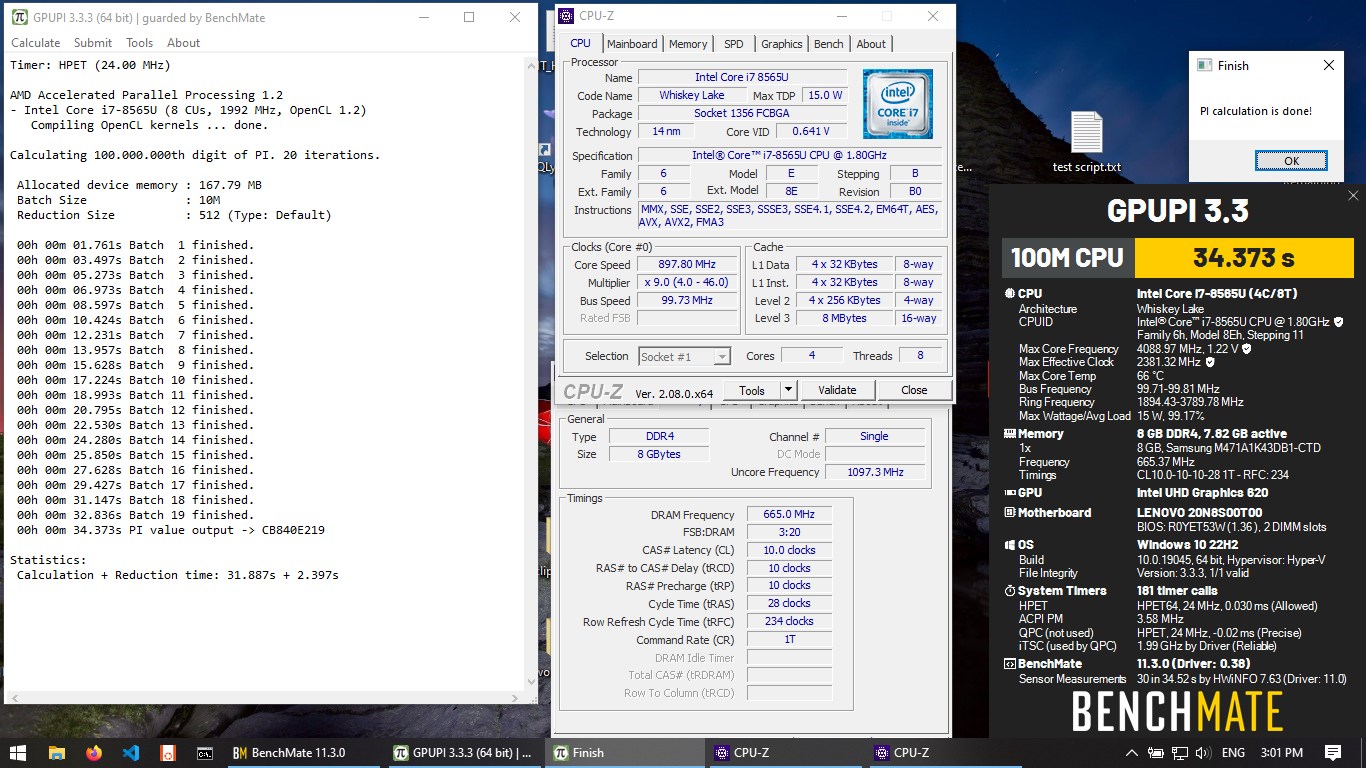1366x768 pixels.
Task: Click the Close button in CPU-Z
Action: tap(914, 390)
